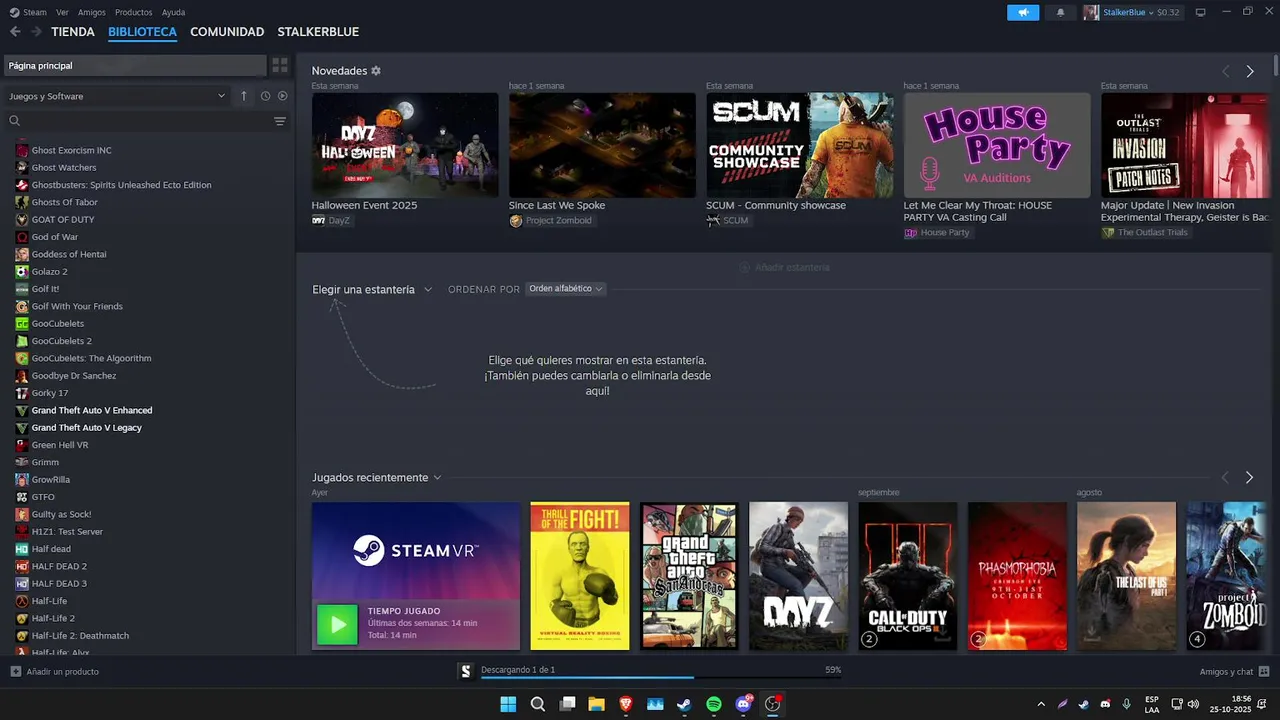
Task: Expand Jugados recientemente shelf dropdown
Action: [x=376, y=478]
